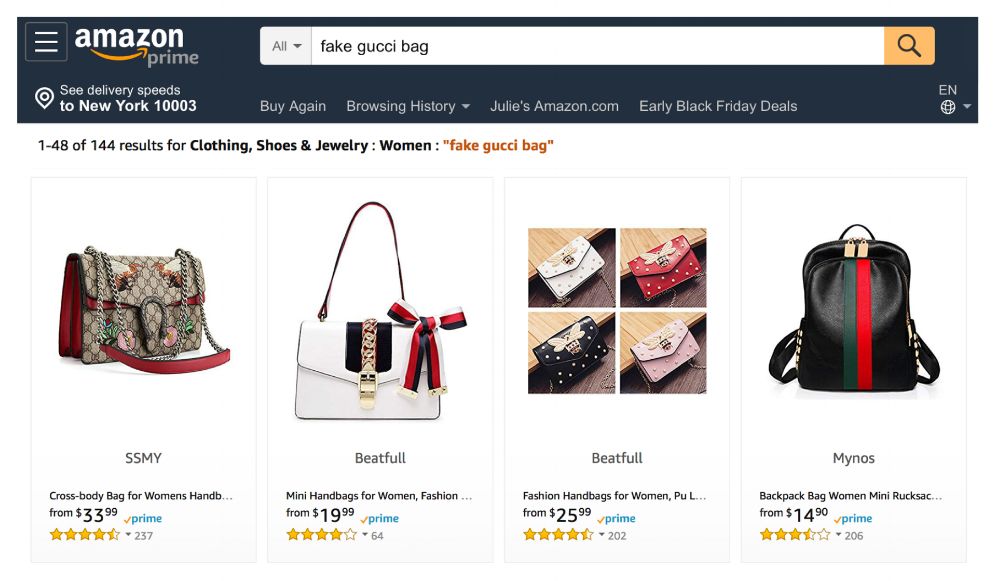The height and width of the screenshot is (581, 1000).
Task: Click the Amazon Prime logo
Action: tap(137, 45)
